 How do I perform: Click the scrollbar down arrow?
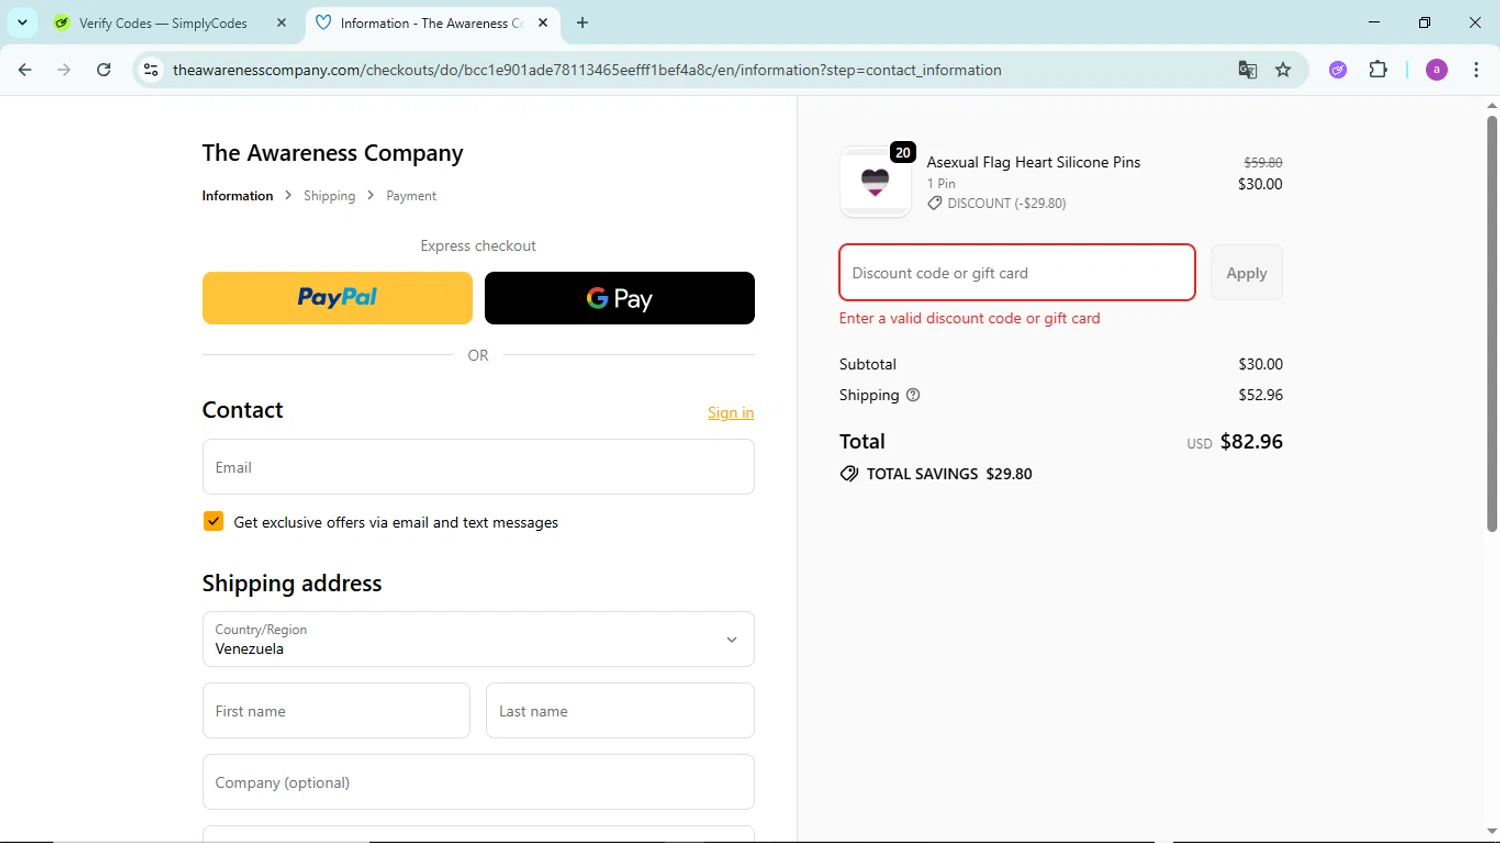click(x=1491, y=831)
